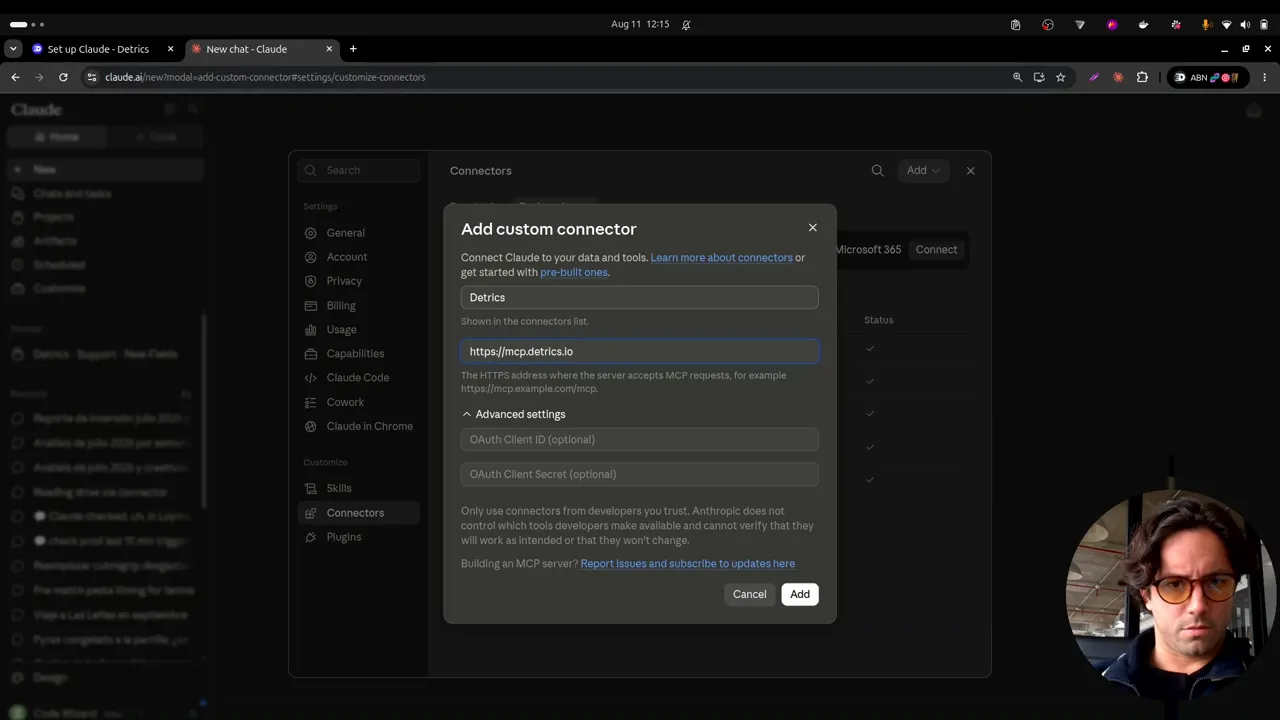The height and width of the screenshot is (720, 1280).
Task: Go forward in browser history
Action: [39, 77]
